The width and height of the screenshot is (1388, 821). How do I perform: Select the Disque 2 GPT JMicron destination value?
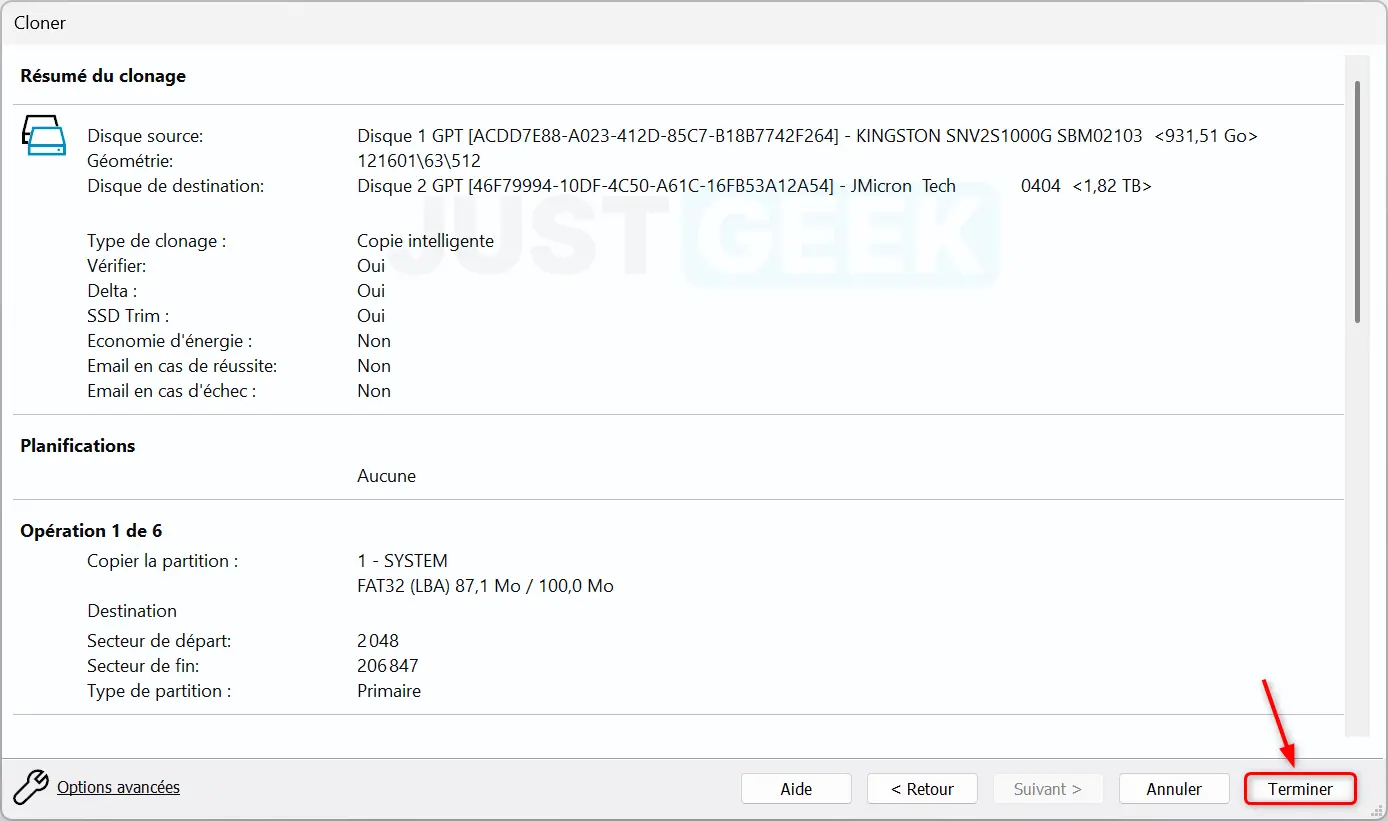tap(754, 186)
